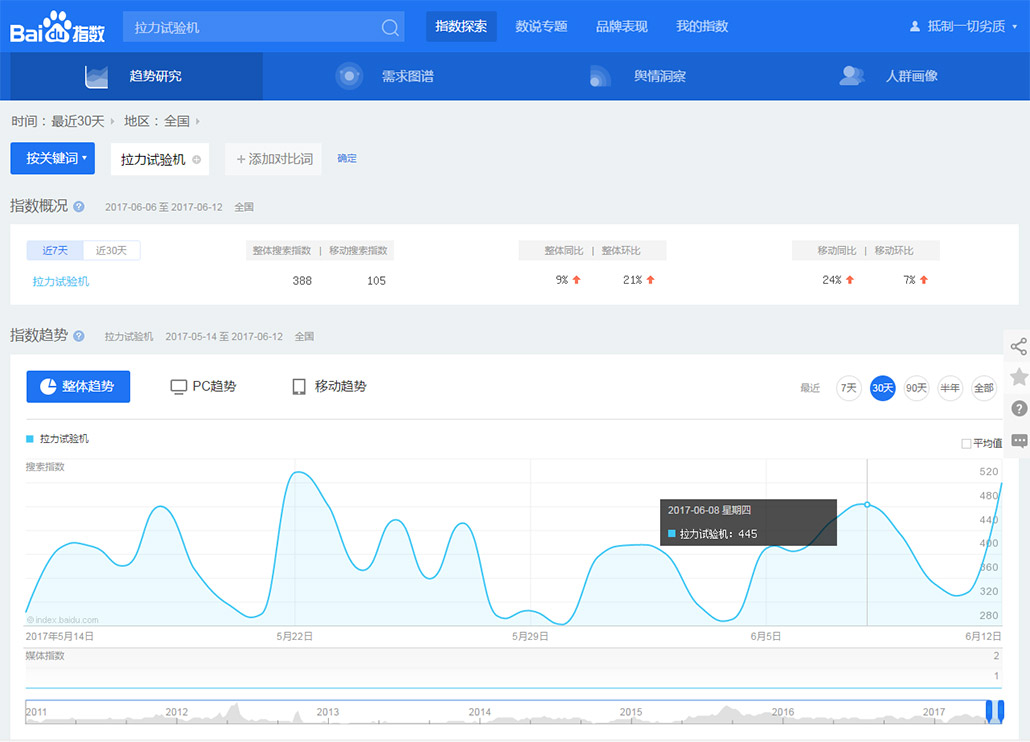
Task: Switch to the 人群画像 section
Action: [x=893, y=76]
